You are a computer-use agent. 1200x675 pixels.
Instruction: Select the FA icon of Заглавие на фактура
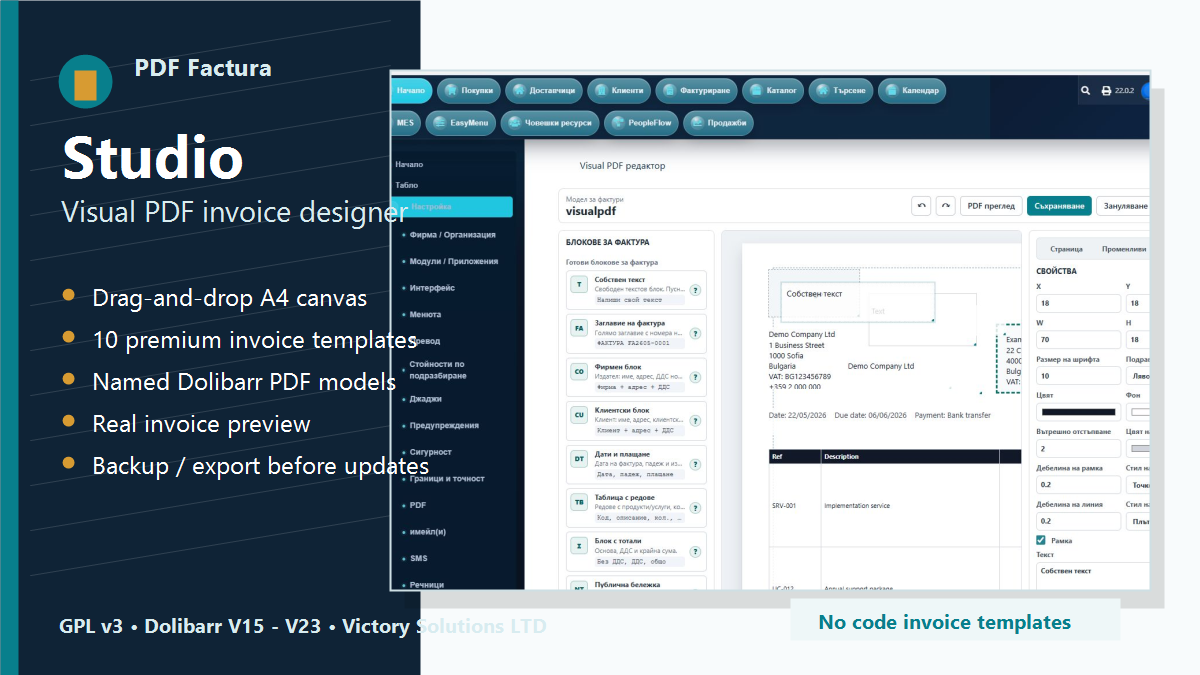578,328
